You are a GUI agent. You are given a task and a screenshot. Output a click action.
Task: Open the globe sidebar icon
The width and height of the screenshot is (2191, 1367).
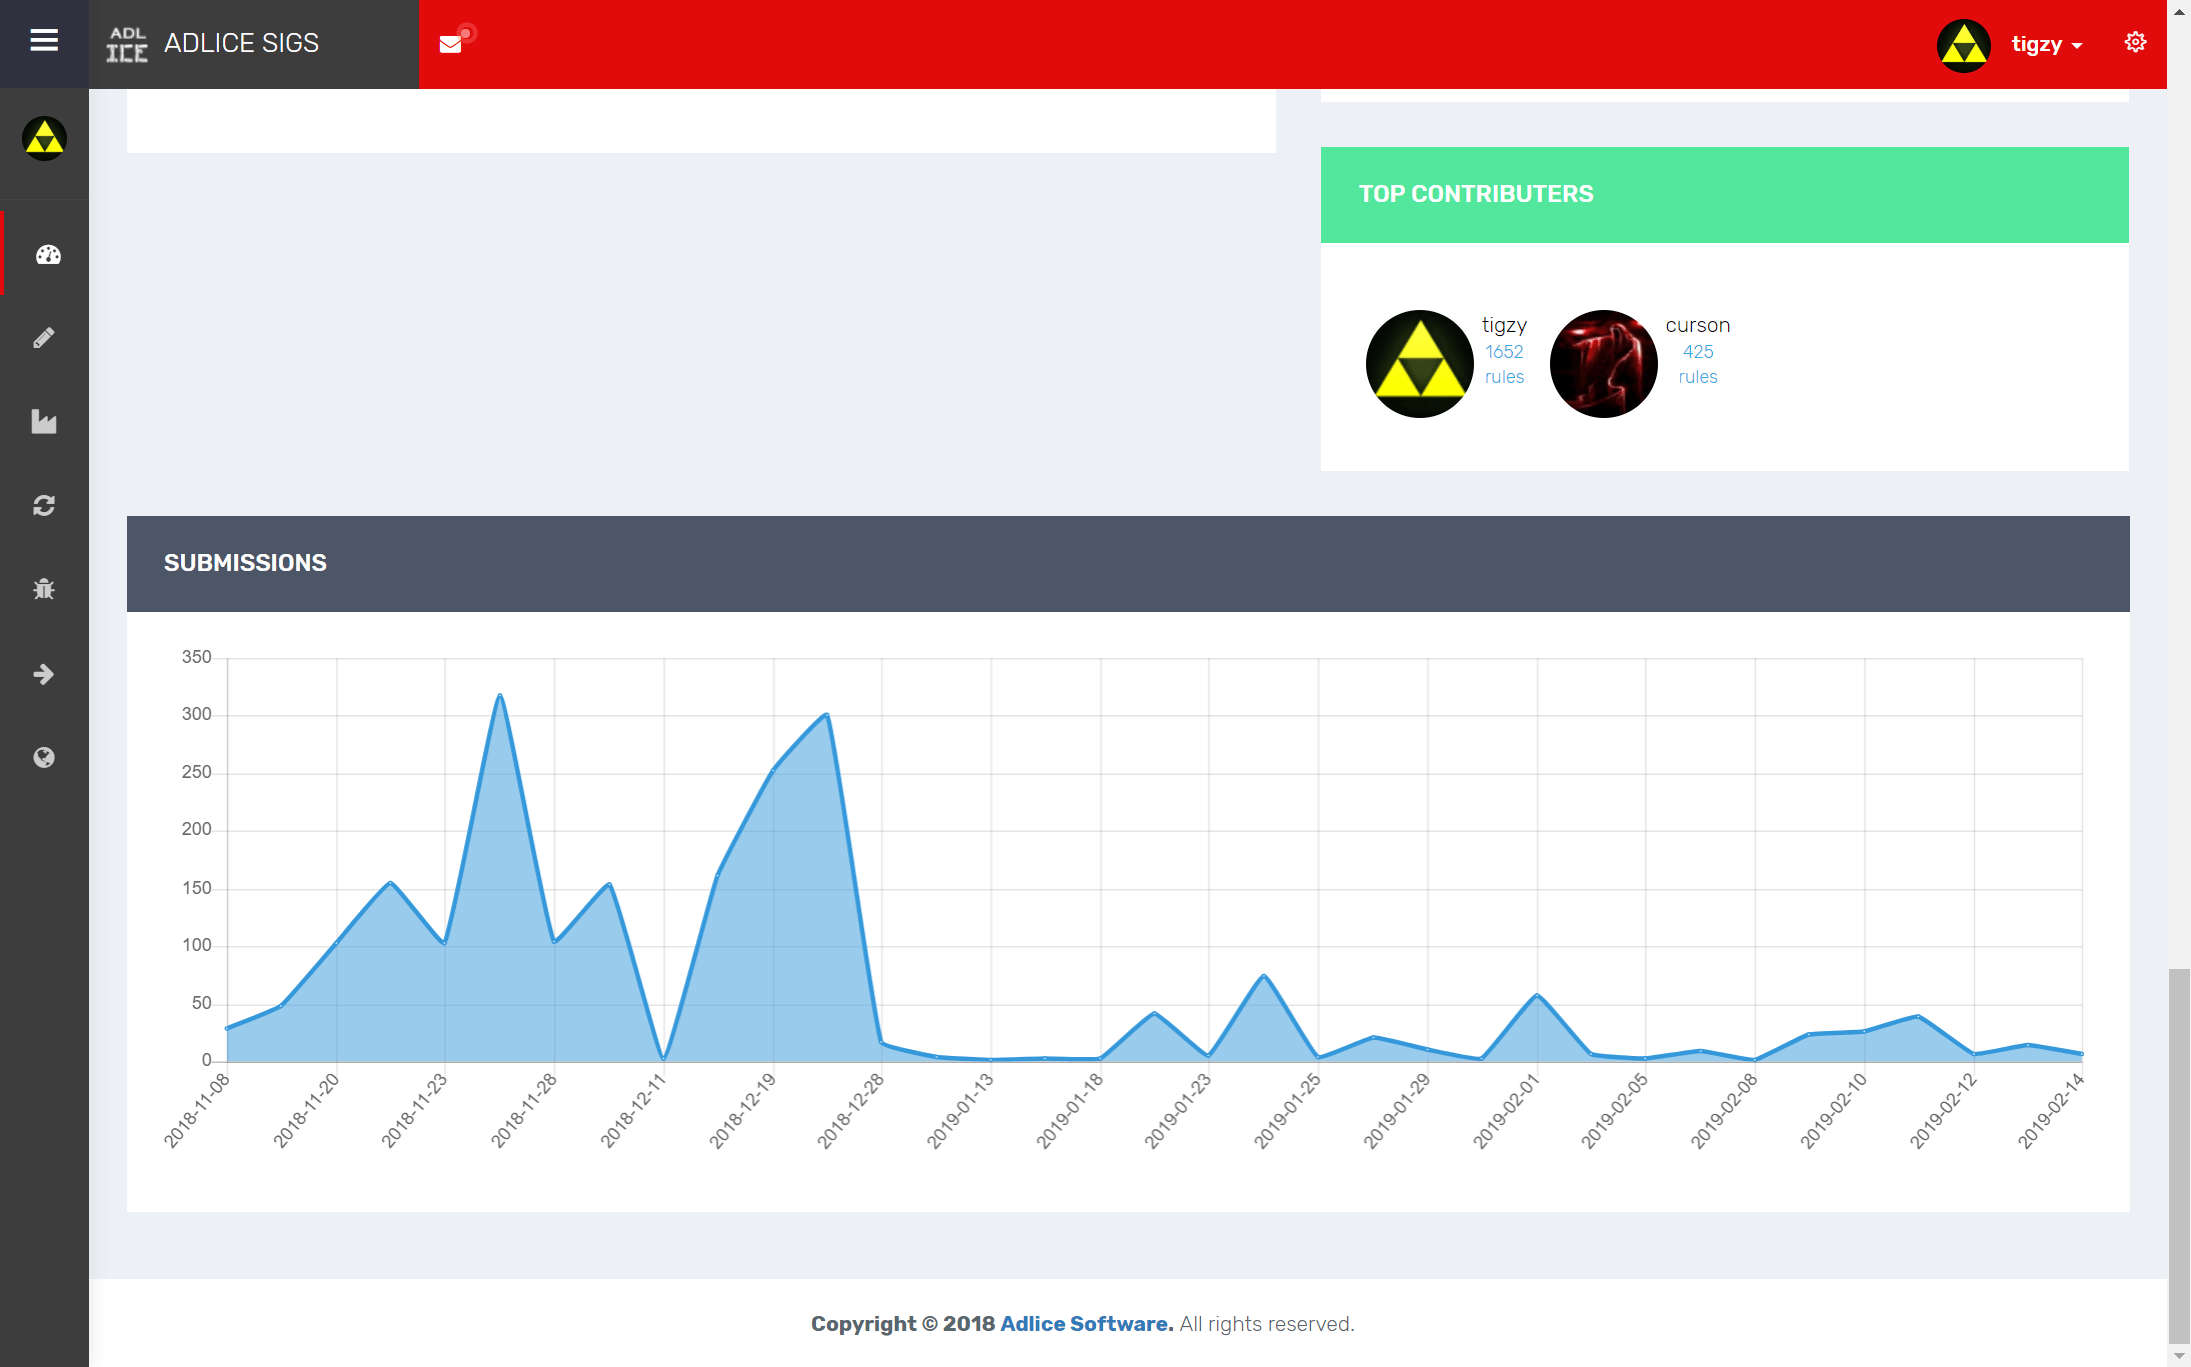click(x=44, y=757)
